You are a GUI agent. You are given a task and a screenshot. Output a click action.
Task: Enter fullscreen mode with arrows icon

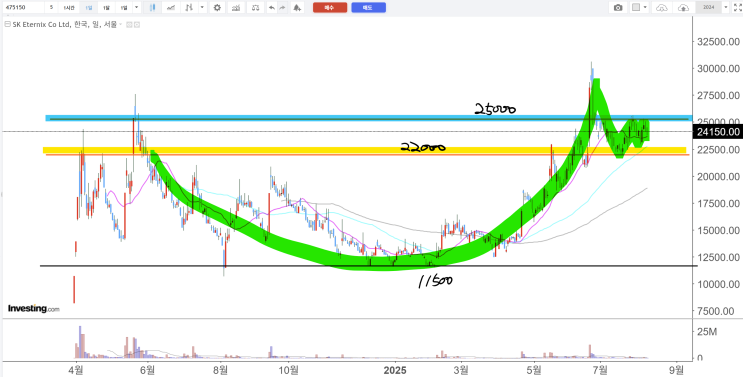(738, 8)
